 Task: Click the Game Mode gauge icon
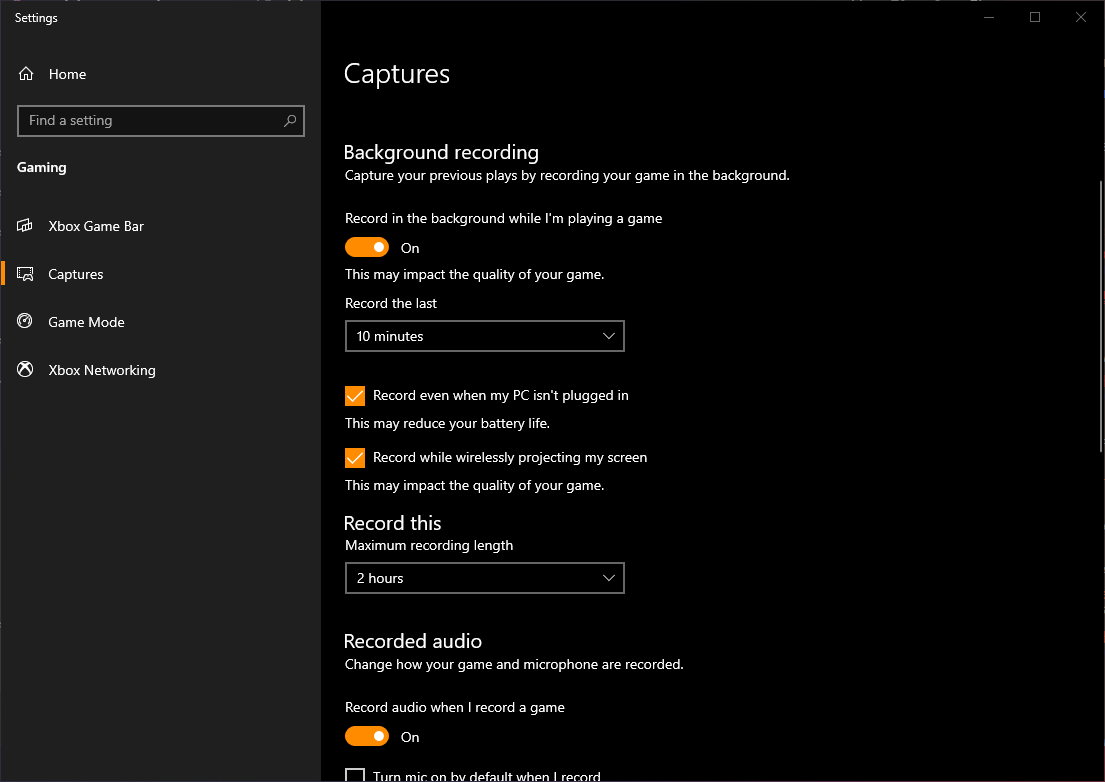pos(25,322)
